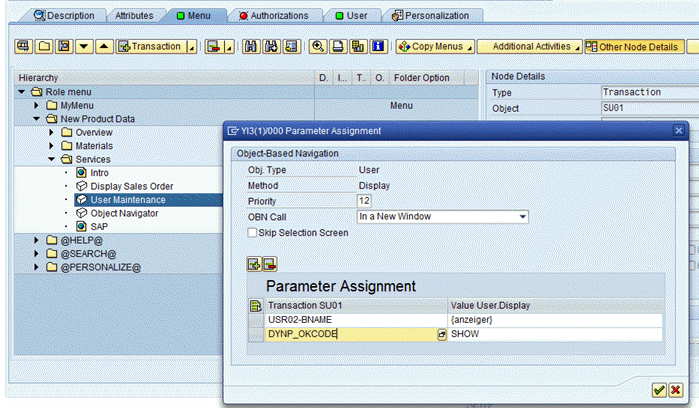Click the select-all table corner icon
Screen dimensions: 699x408
click(255, 306)
